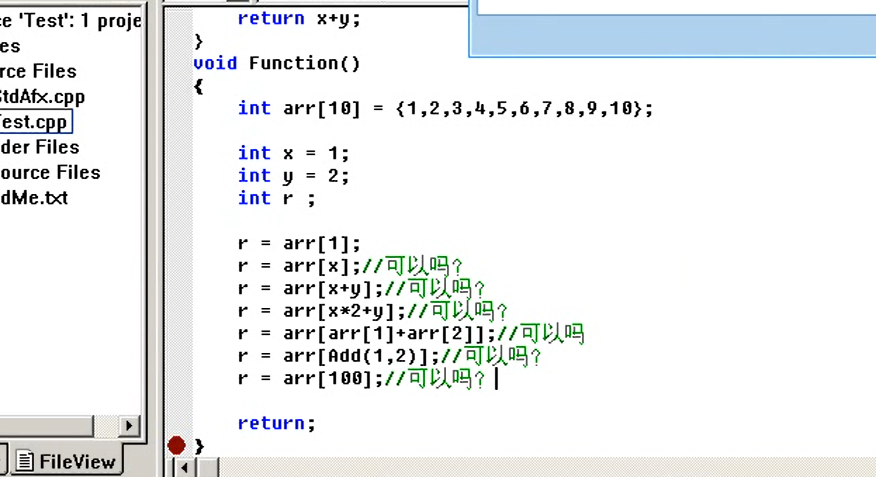Click the line 'int y = 2;'
The height and width of the screenshot is (477, 876).
coord(293,176)
